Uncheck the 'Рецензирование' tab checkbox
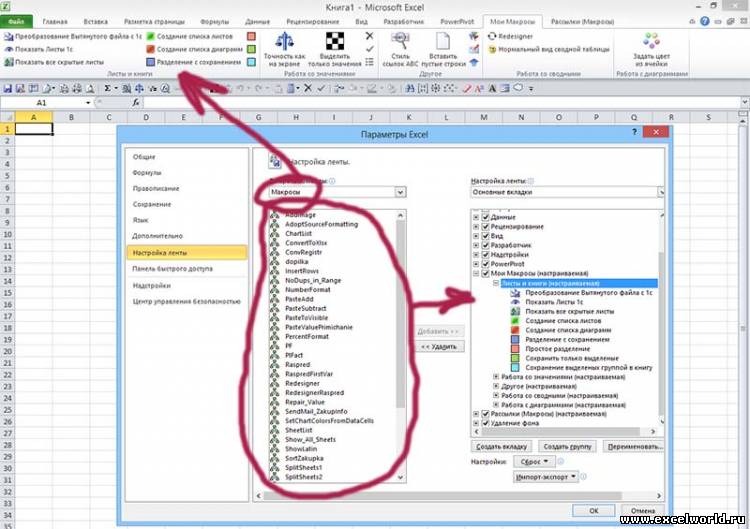Image resolution: width=750 pixels, height=529 pixels. [x=485, y=227]
